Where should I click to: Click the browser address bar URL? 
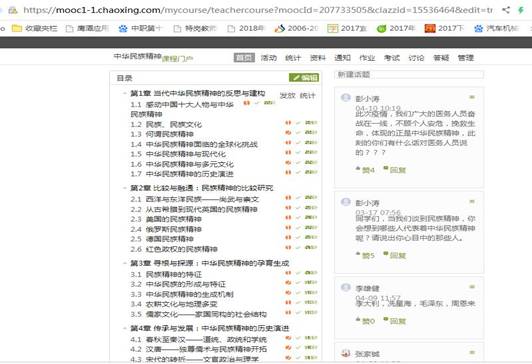(x=258, y=10)
